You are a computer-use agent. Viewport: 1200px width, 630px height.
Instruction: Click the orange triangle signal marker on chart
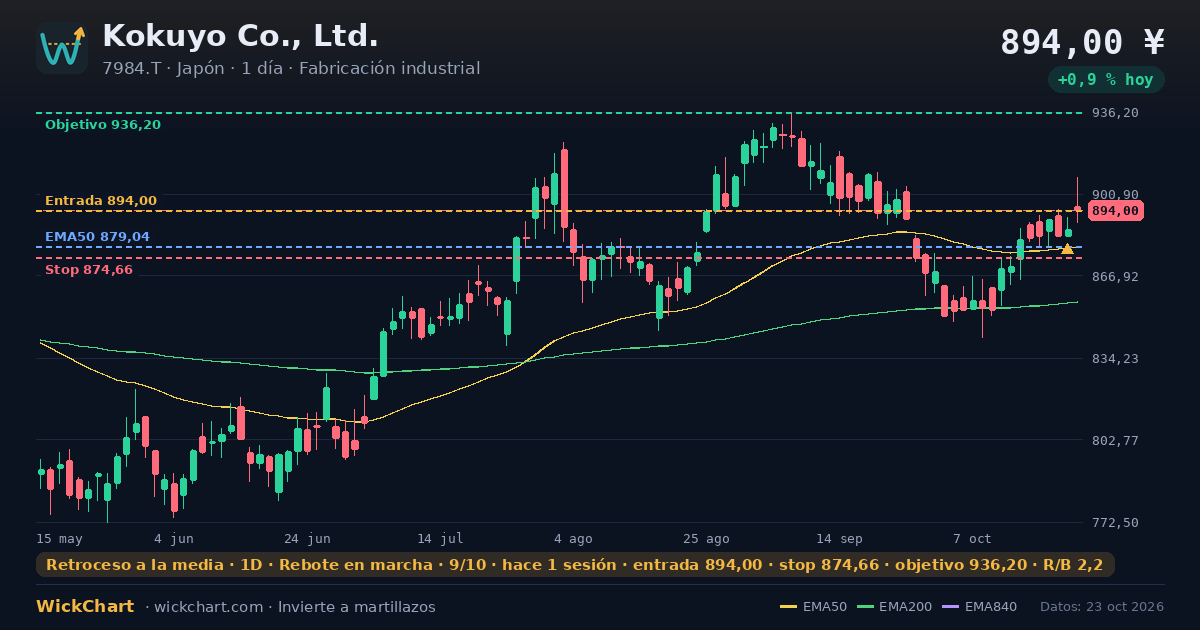(1067, 248)
